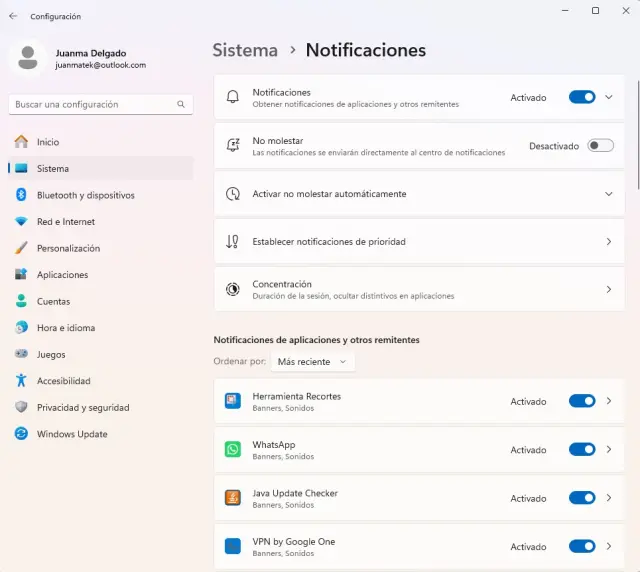Click the Java Update Checker icon
Viewport: 640px width, 572px height.
pyautogui.click(x=233, y=498)
